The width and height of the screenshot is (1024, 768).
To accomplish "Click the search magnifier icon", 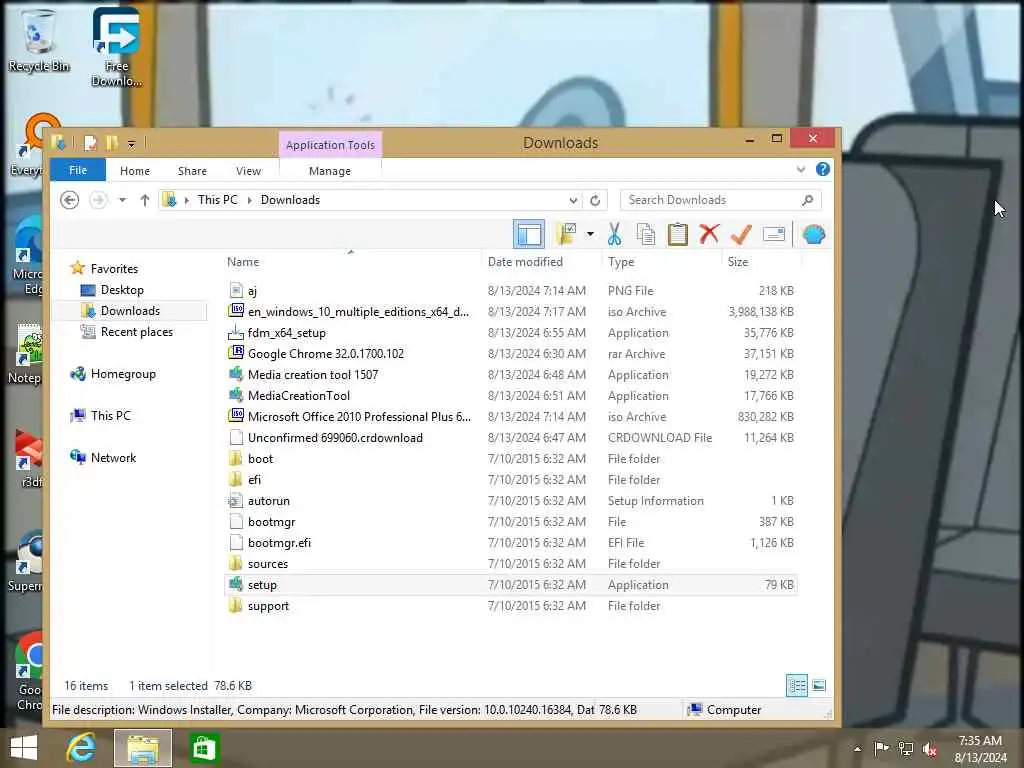I will pyautogui.click(x=808, y=200).
